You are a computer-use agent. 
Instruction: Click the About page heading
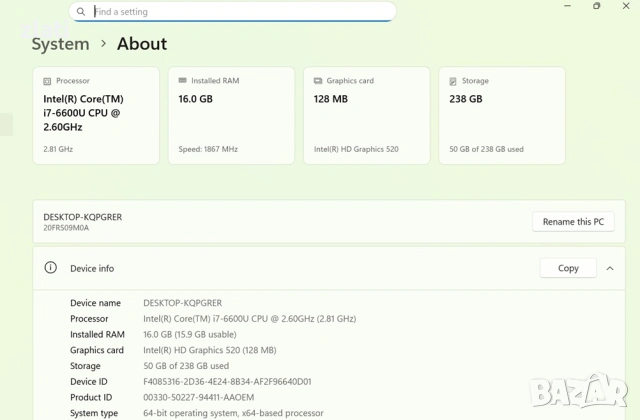click(x=142, y=44)
